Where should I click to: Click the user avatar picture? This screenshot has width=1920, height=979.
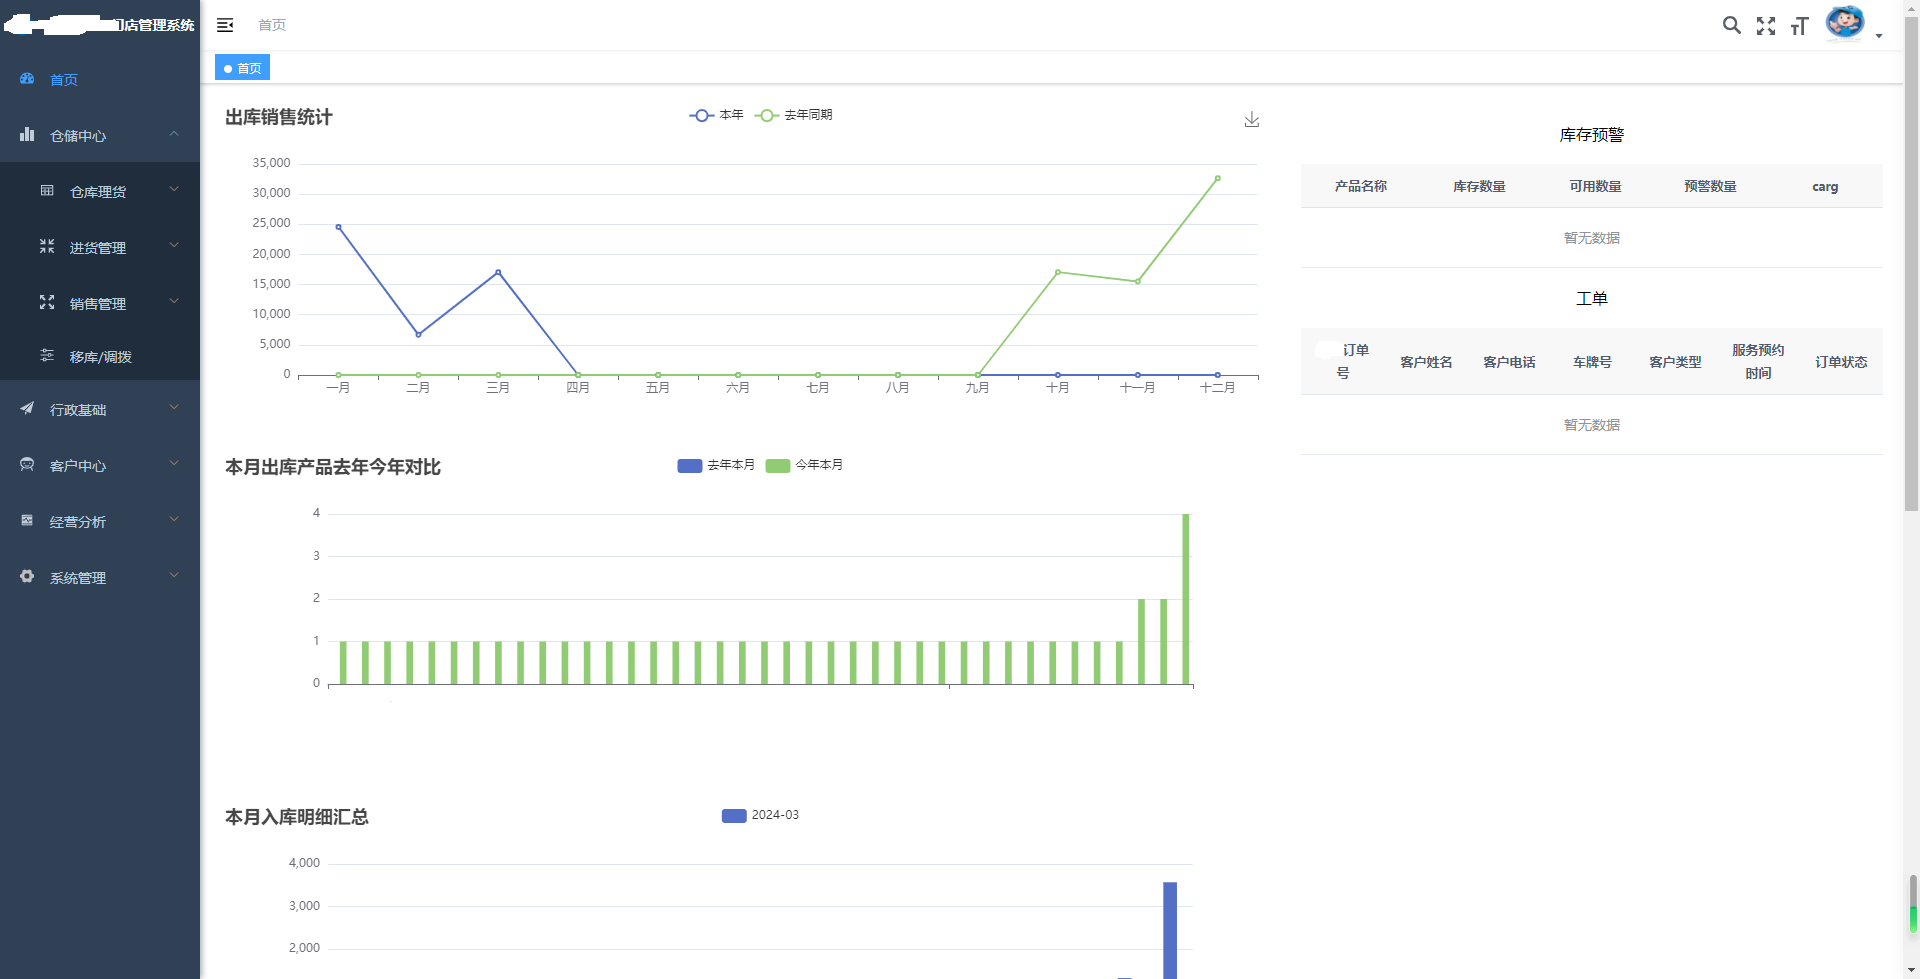1844,22
